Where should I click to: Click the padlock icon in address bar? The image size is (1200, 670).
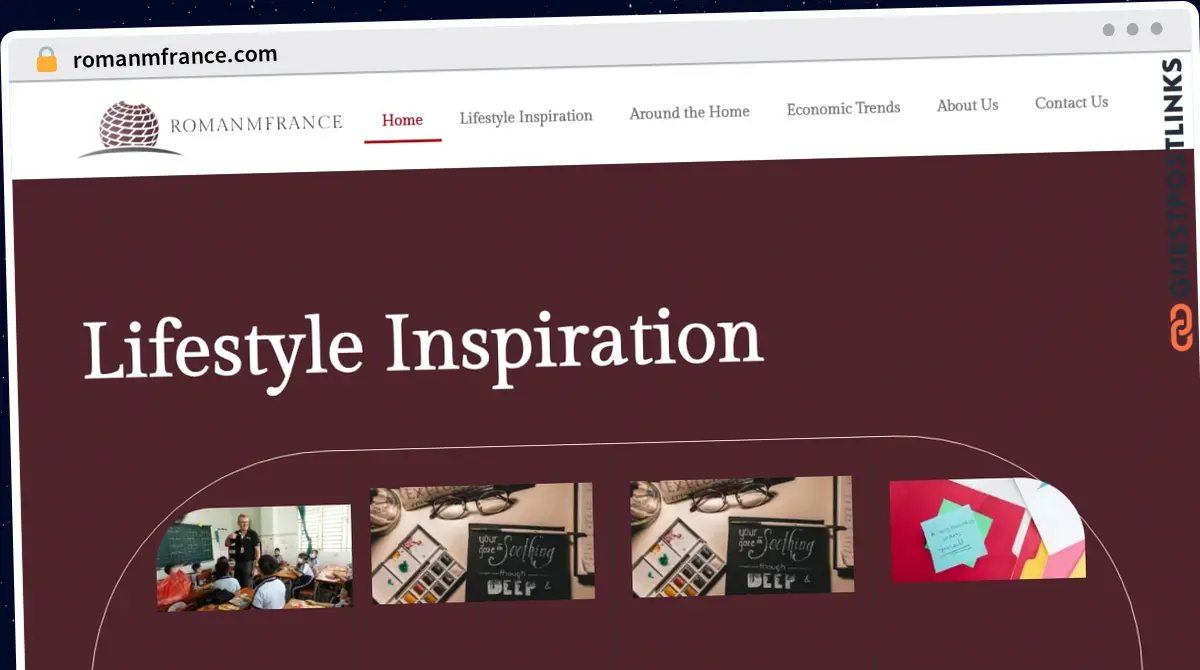(47, 60)
